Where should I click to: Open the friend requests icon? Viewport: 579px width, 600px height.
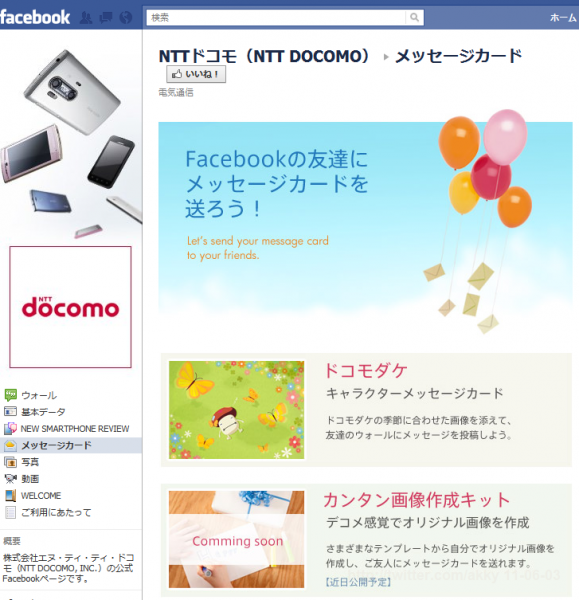pos(86,18)
